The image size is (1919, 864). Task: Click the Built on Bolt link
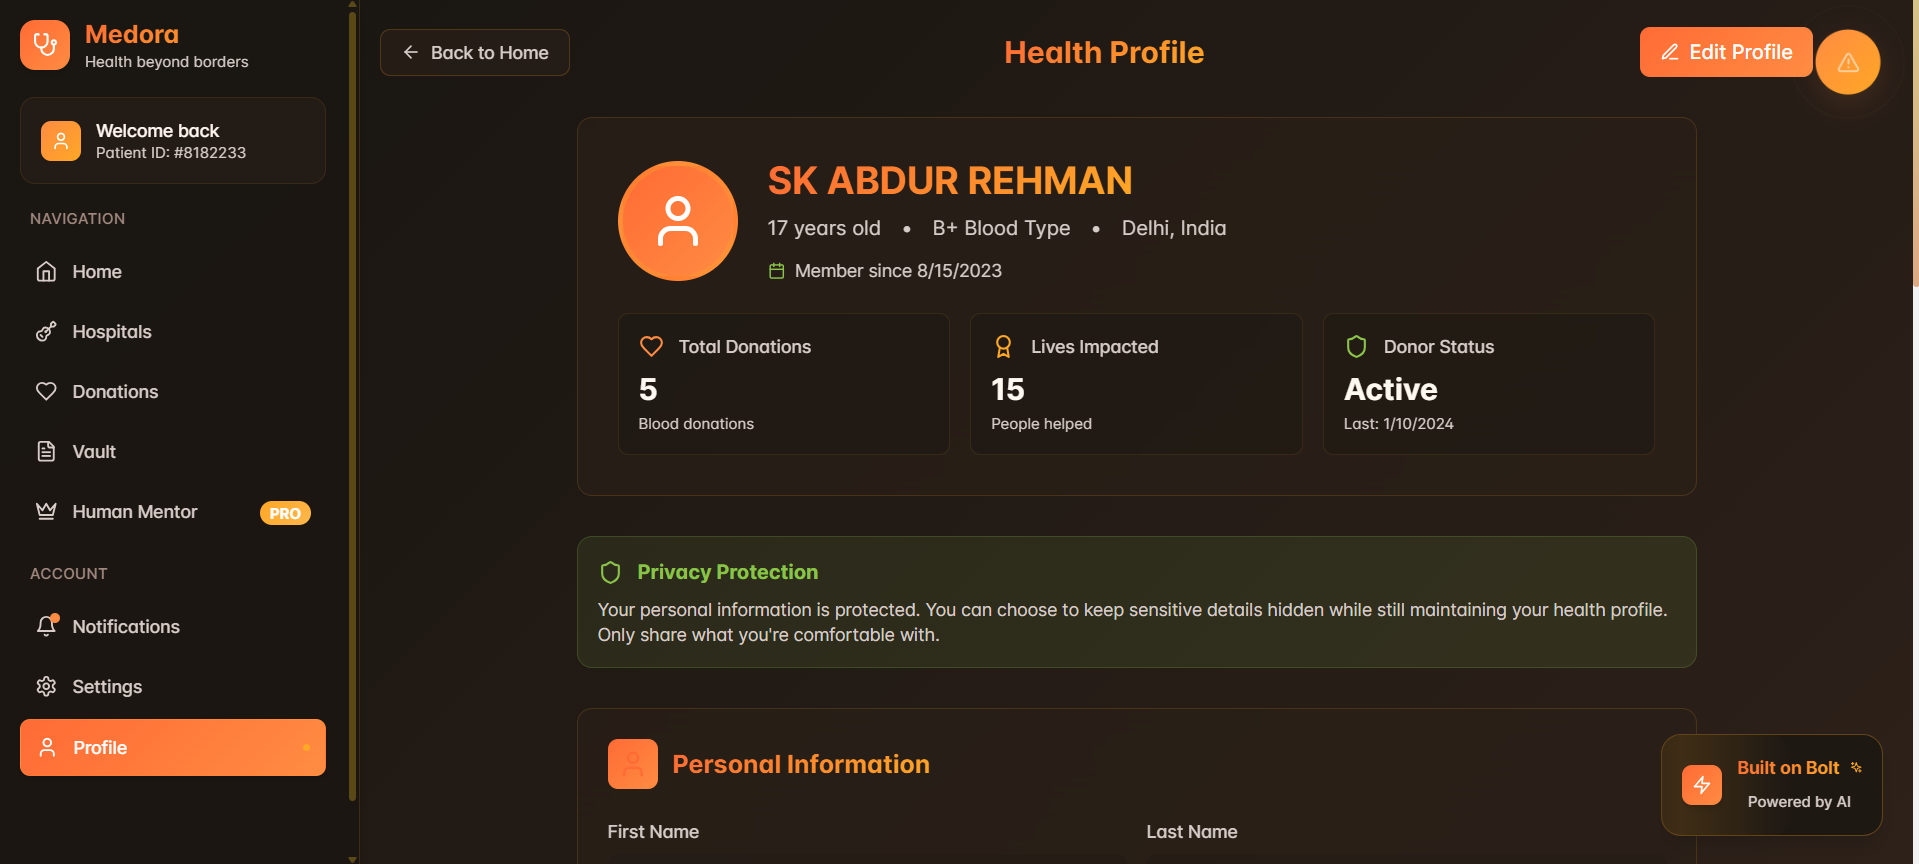1772,785
